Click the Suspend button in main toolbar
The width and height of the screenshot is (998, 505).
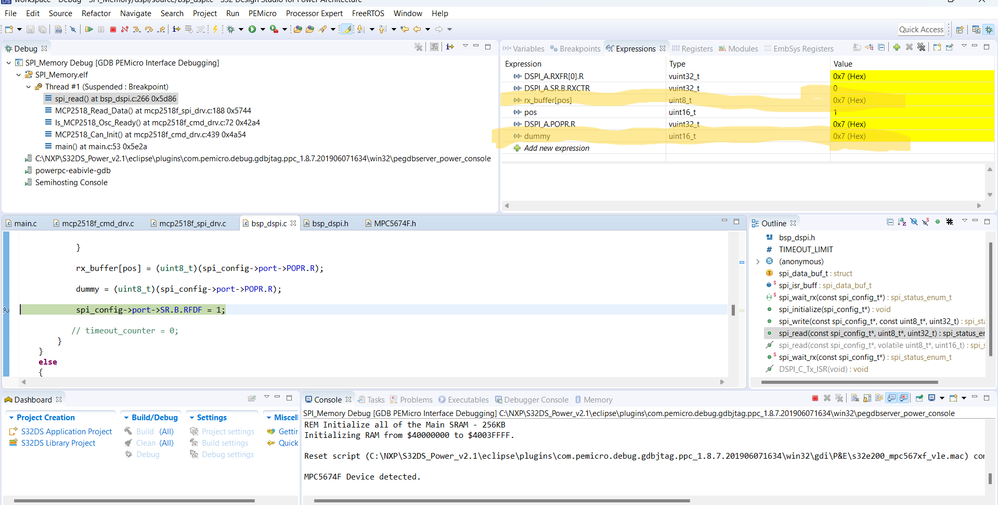(x=101, y=29)
